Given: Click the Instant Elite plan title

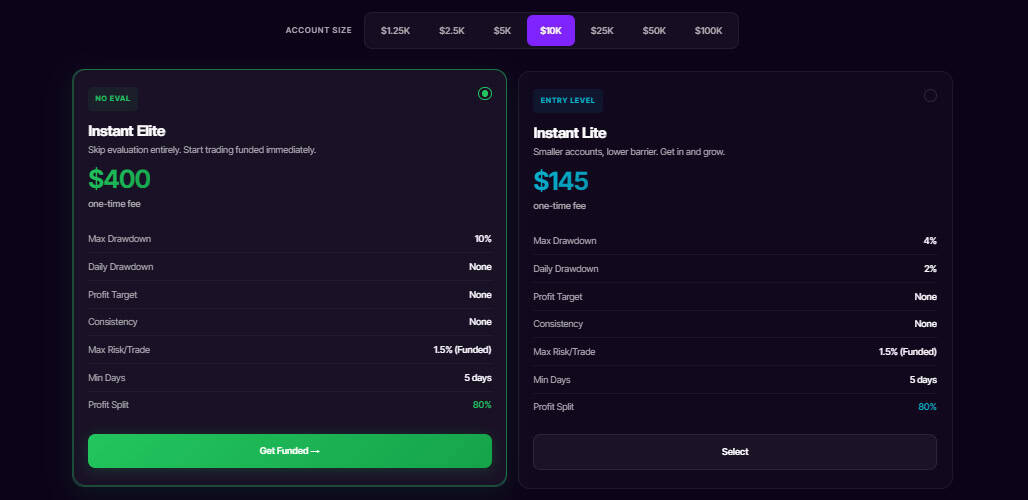Looking at the screenshot, I should [127, 131].
